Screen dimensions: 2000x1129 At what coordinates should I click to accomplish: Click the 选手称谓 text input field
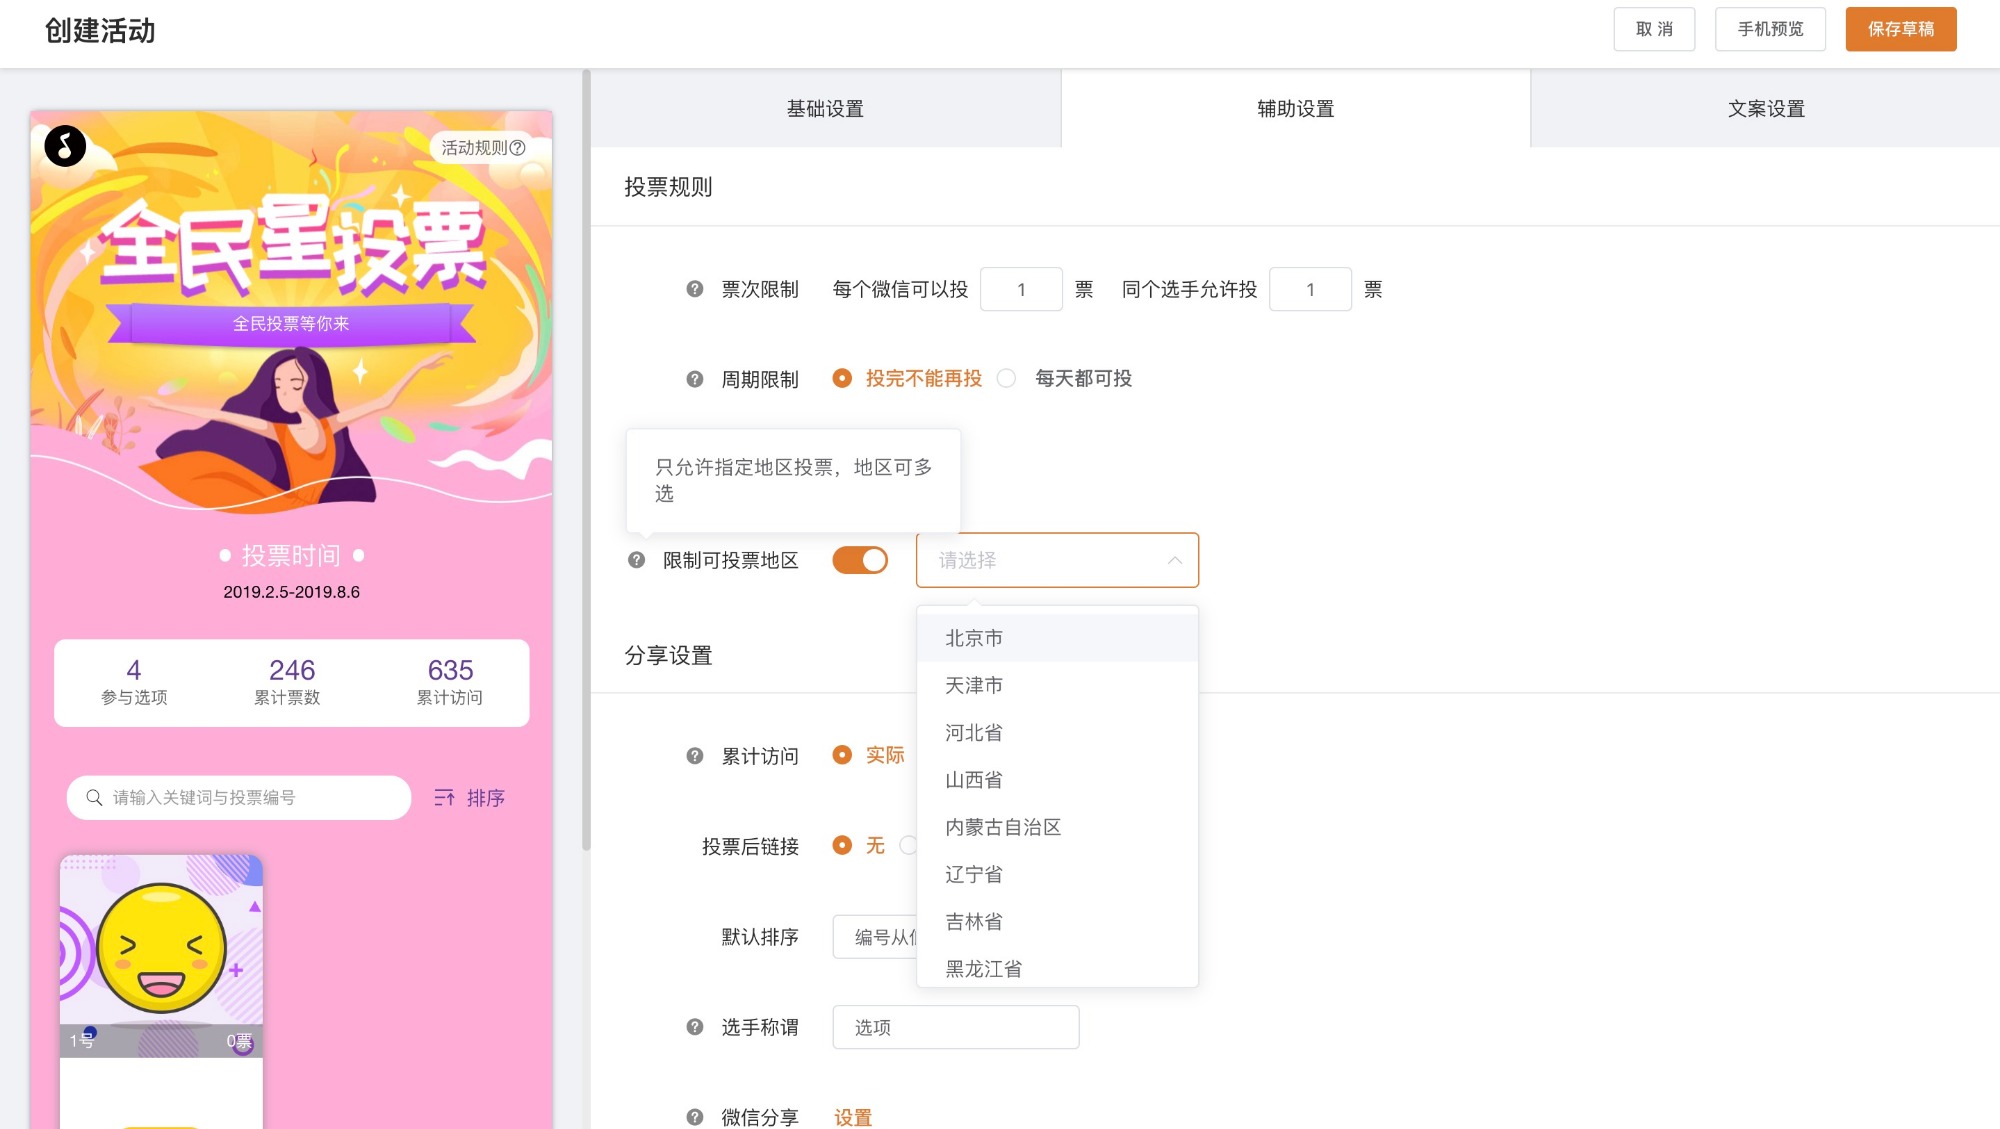click(x=955, y=1027)
